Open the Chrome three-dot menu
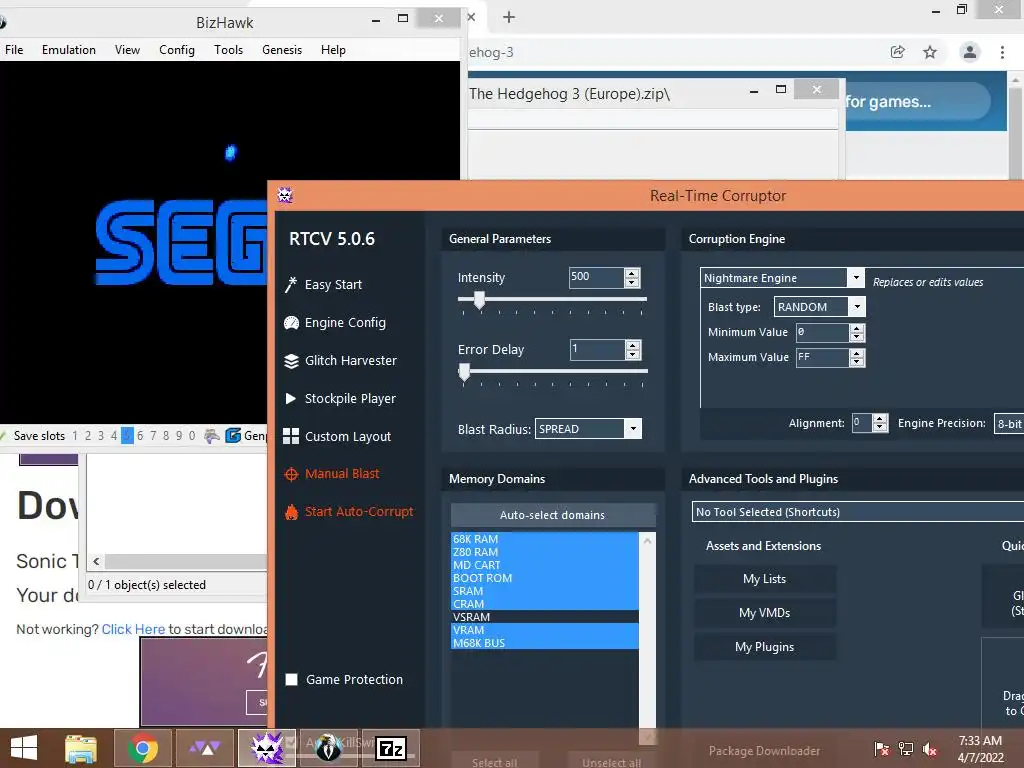The width and height of the screenshot is (1024, 768). tap(1002, 52)
